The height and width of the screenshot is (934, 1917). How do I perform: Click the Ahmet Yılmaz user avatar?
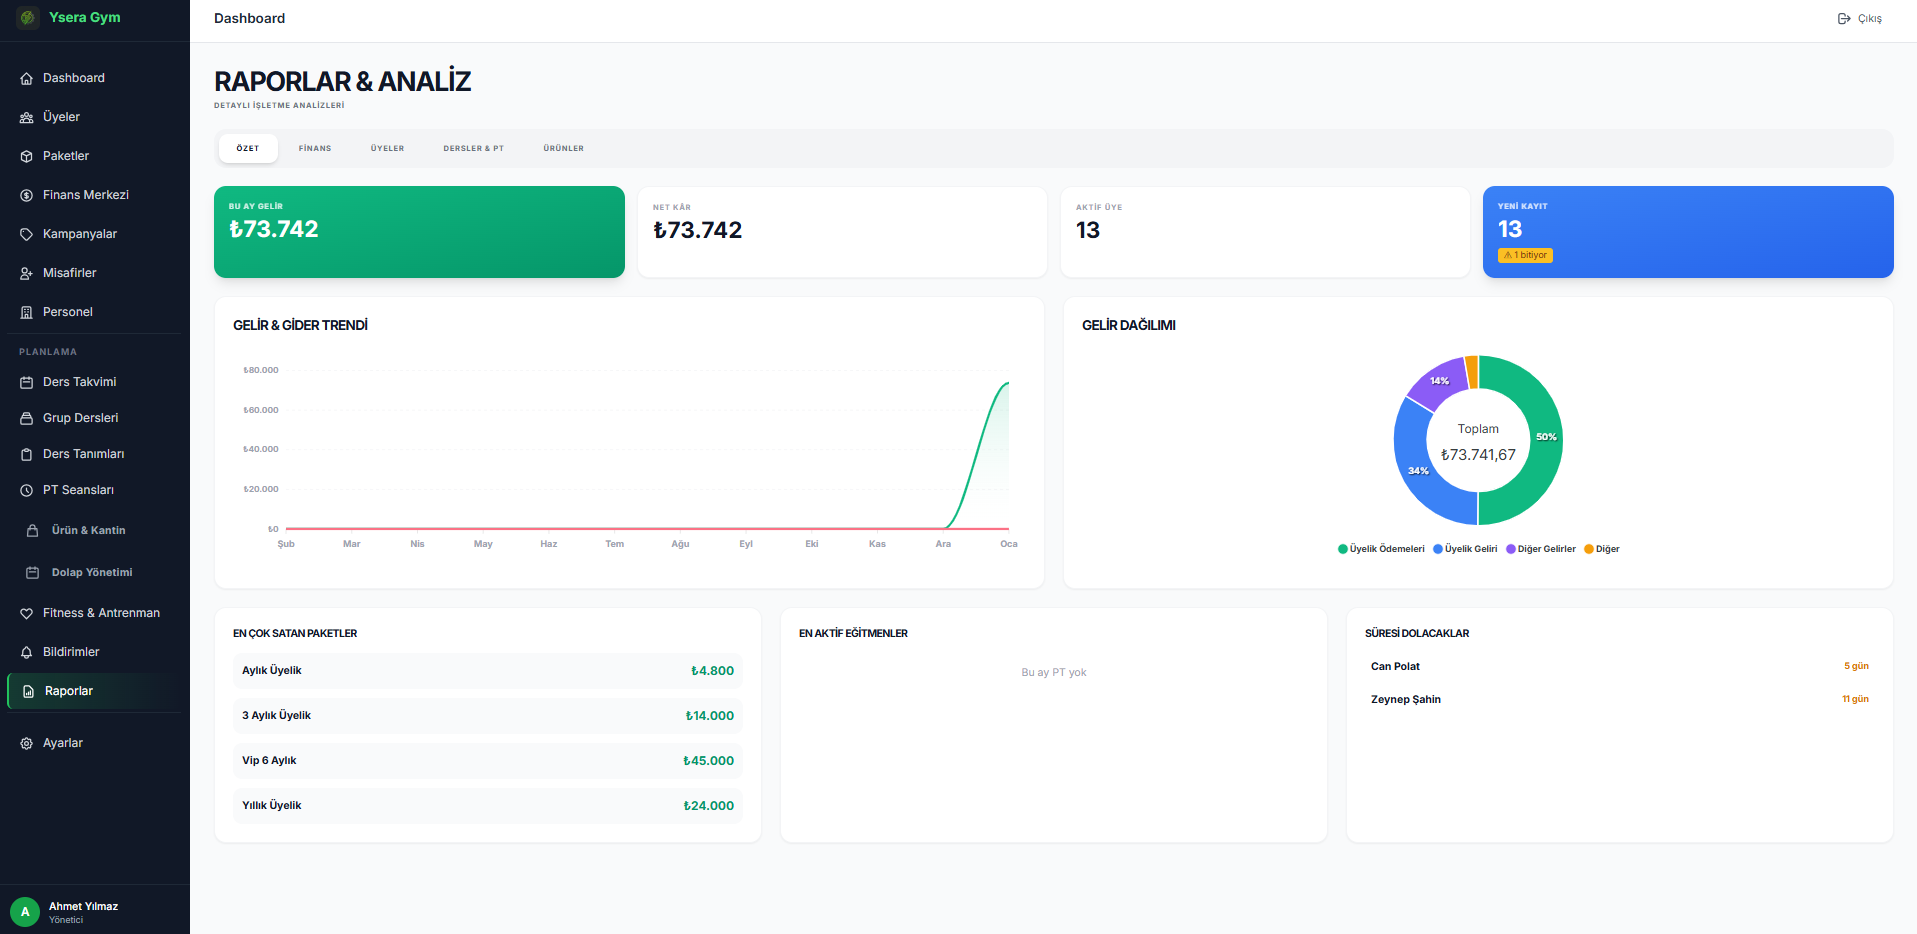tap(25, 911)
